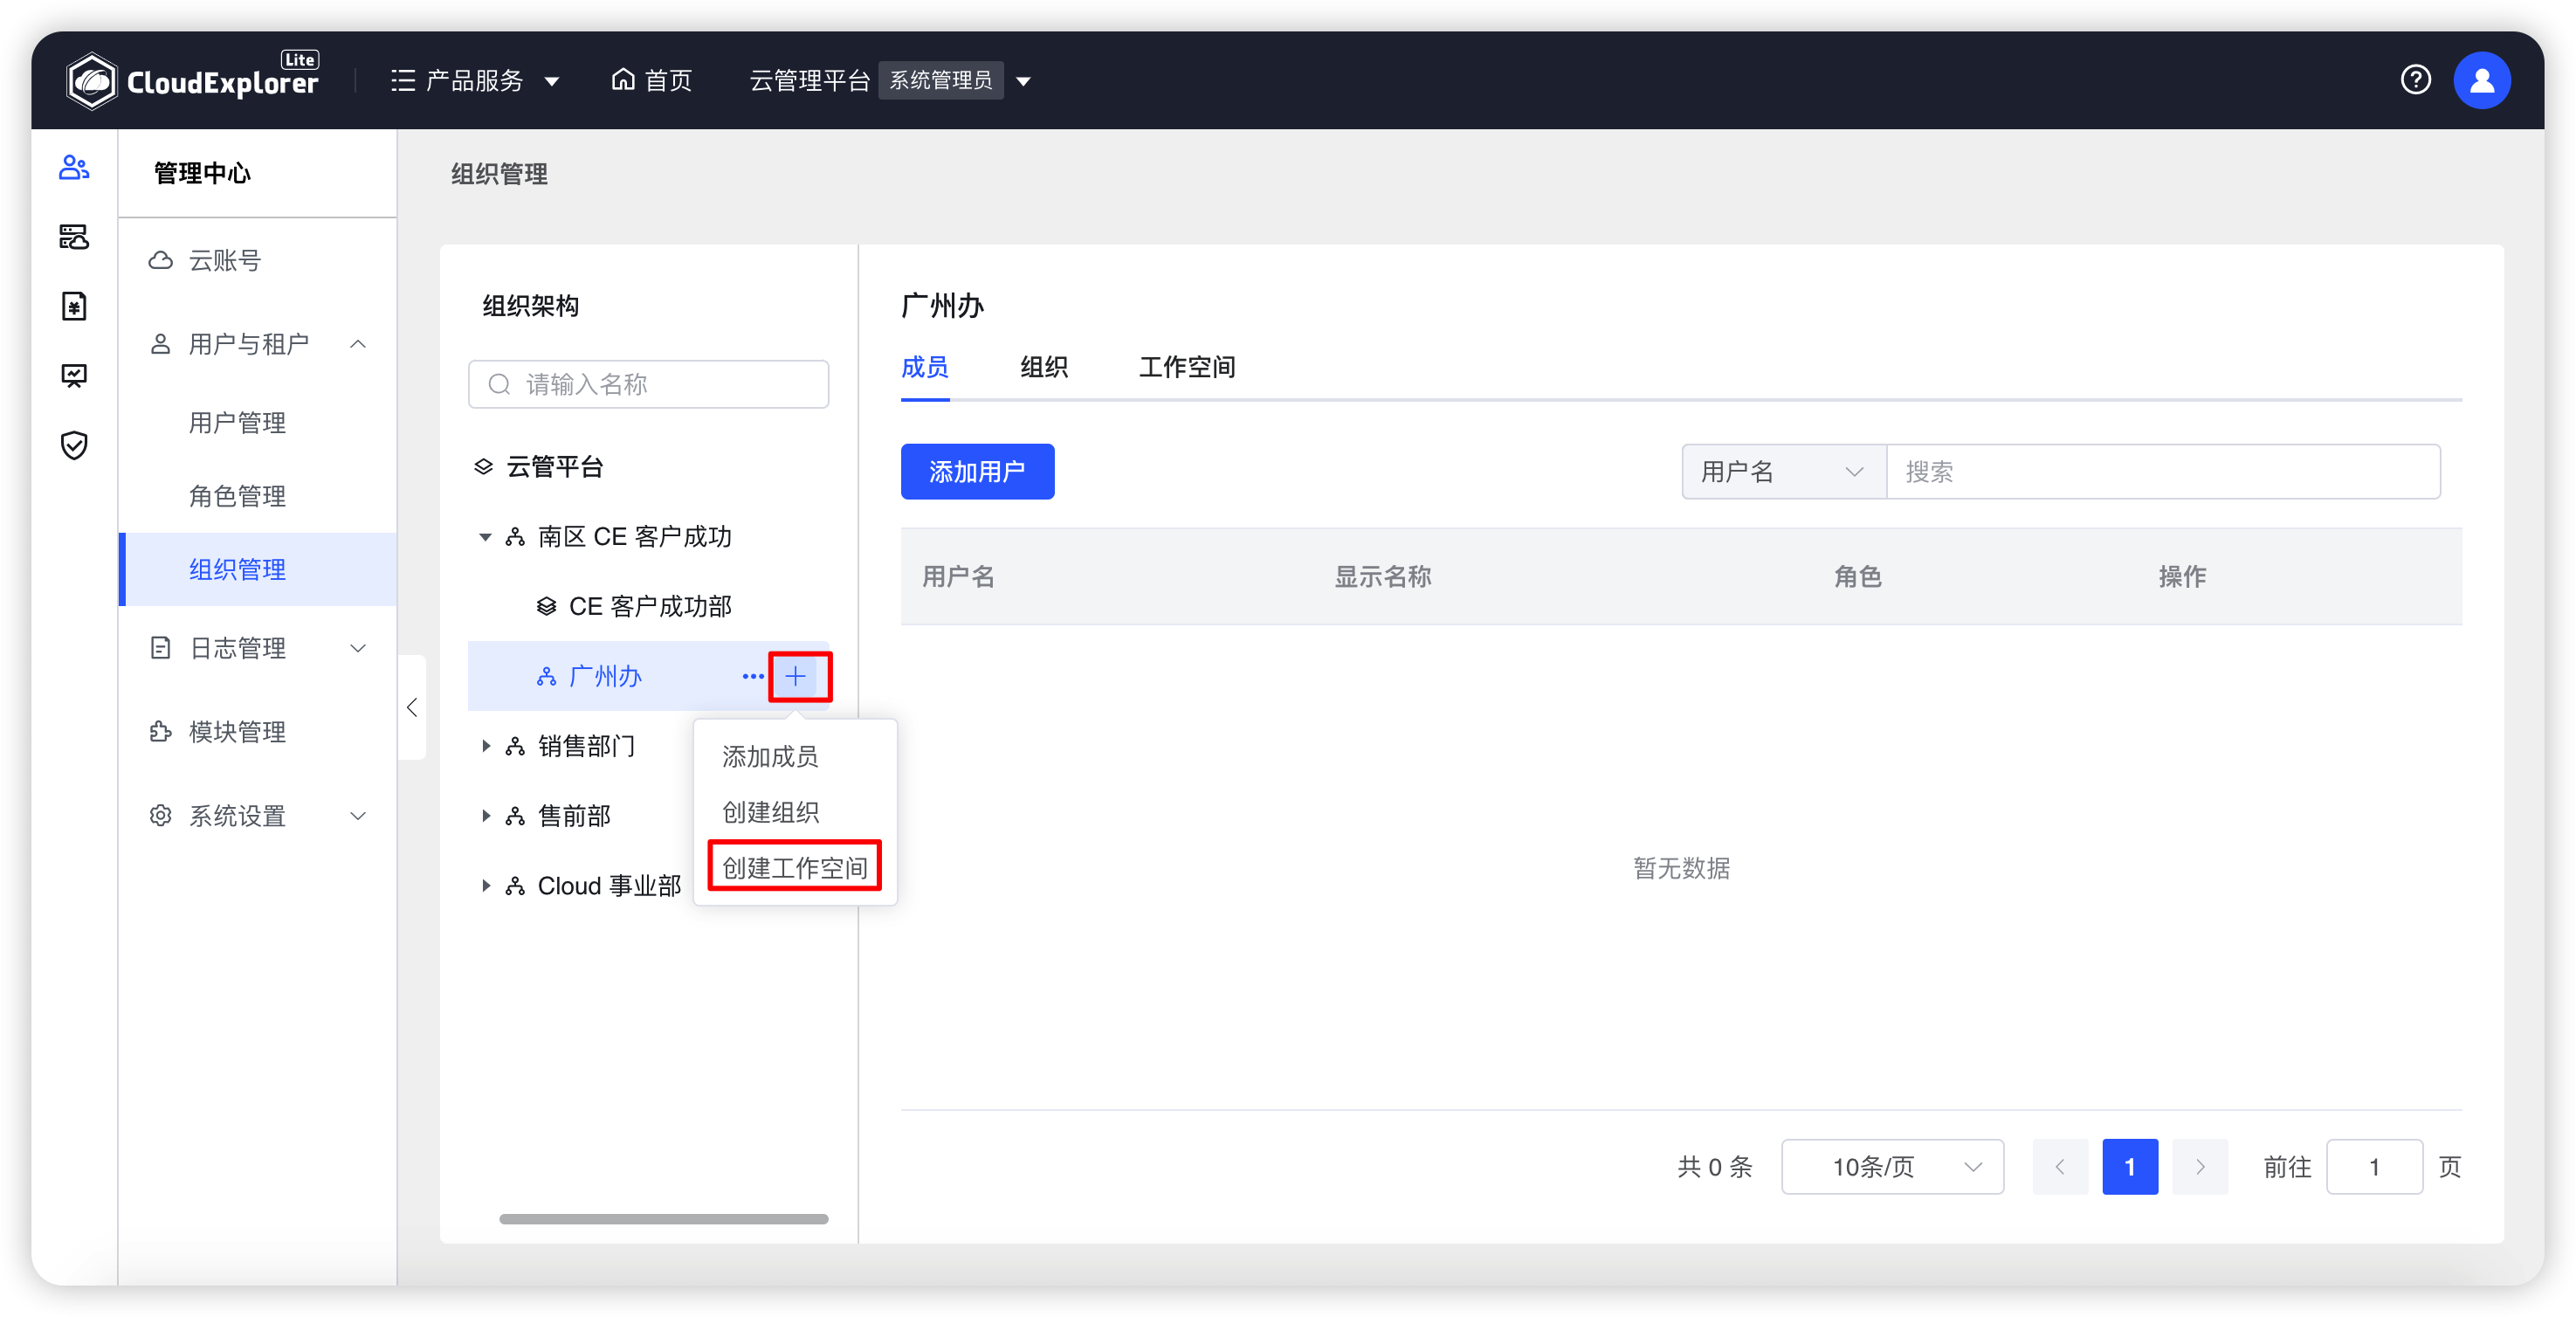Click the CloudExplorer Lite logo
Image resolution: width=2576 pixels, height=1317 pixels.
pyautogui.click(x=192, y=80)
